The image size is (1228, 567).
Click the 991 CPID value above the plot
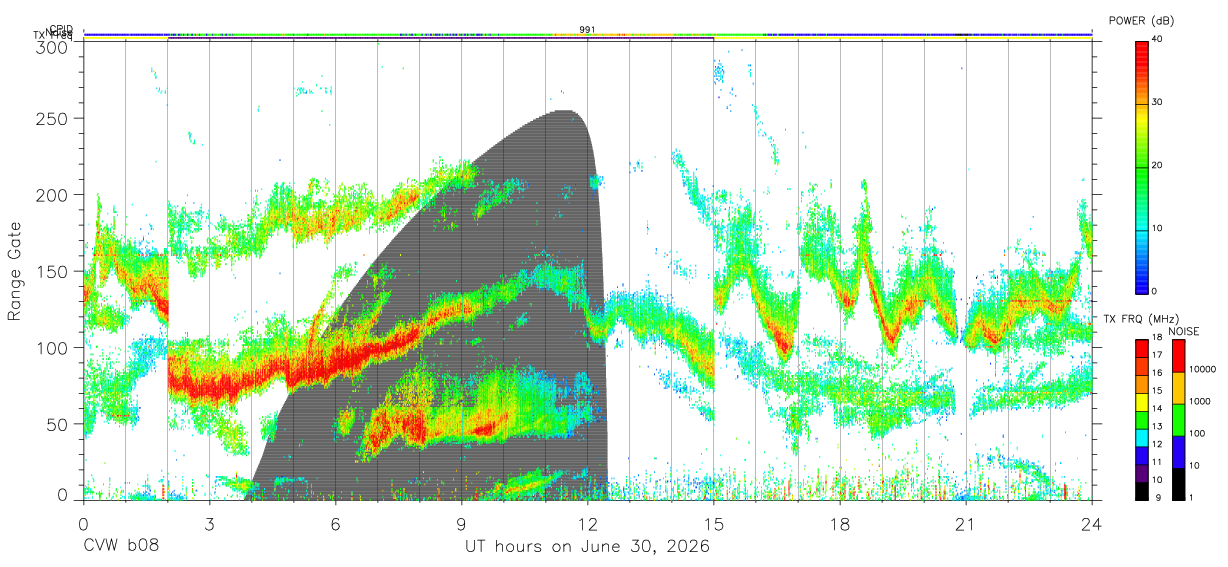point(587,30)
